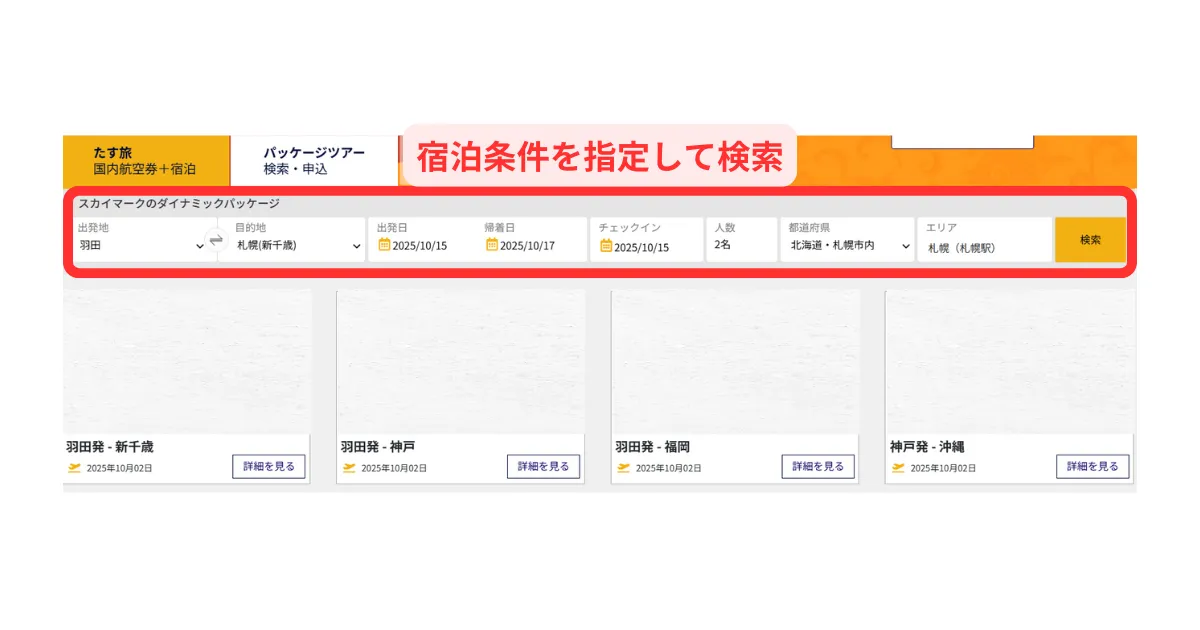Click the エリア field showing 札幌（札幌駅）
Screen dimensions: 1200x630
(984, 247)
